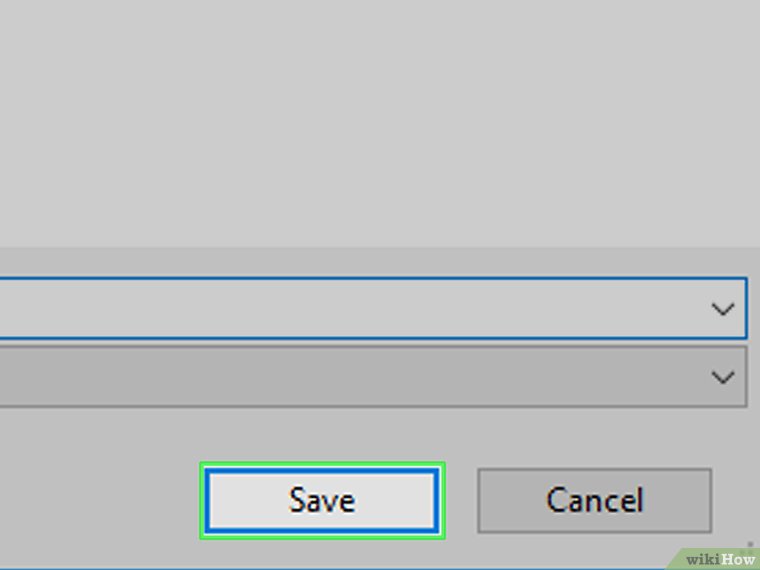Focus the blue-outlined file name text field
760x570 pixels.
[340, 309]
